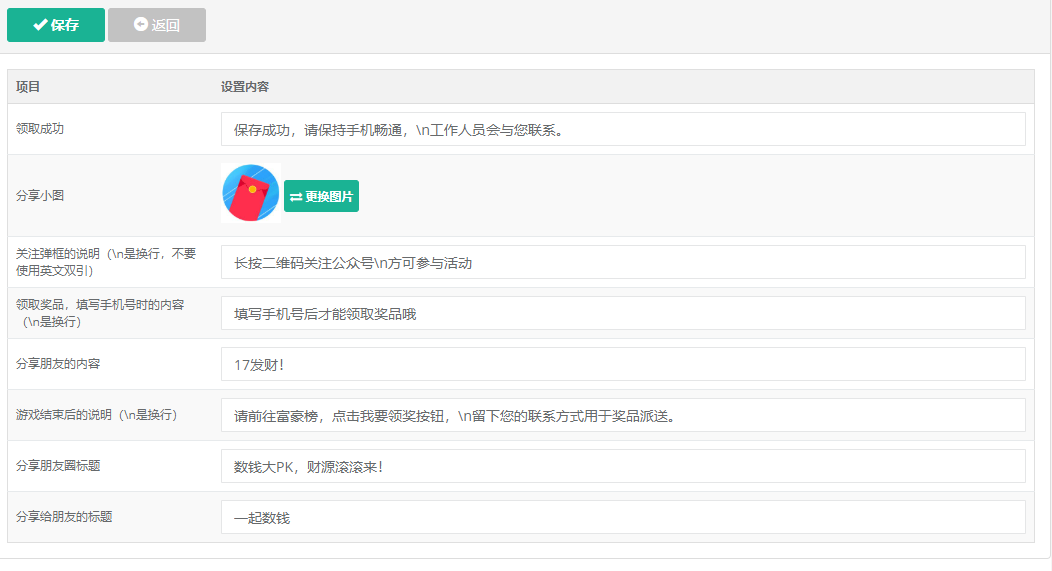Click the green 保存 save button
This screenshot has width=1052, height=571.
[56, 25]
